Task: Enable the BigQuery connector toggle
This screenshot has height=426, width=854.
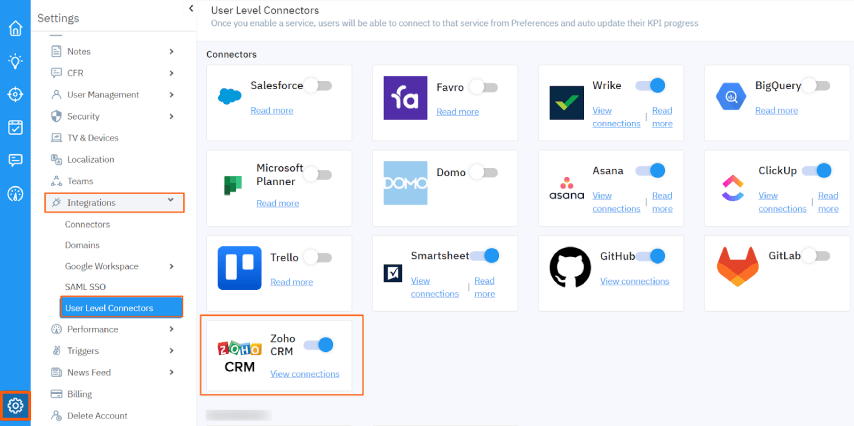Action: pos(816,85)
